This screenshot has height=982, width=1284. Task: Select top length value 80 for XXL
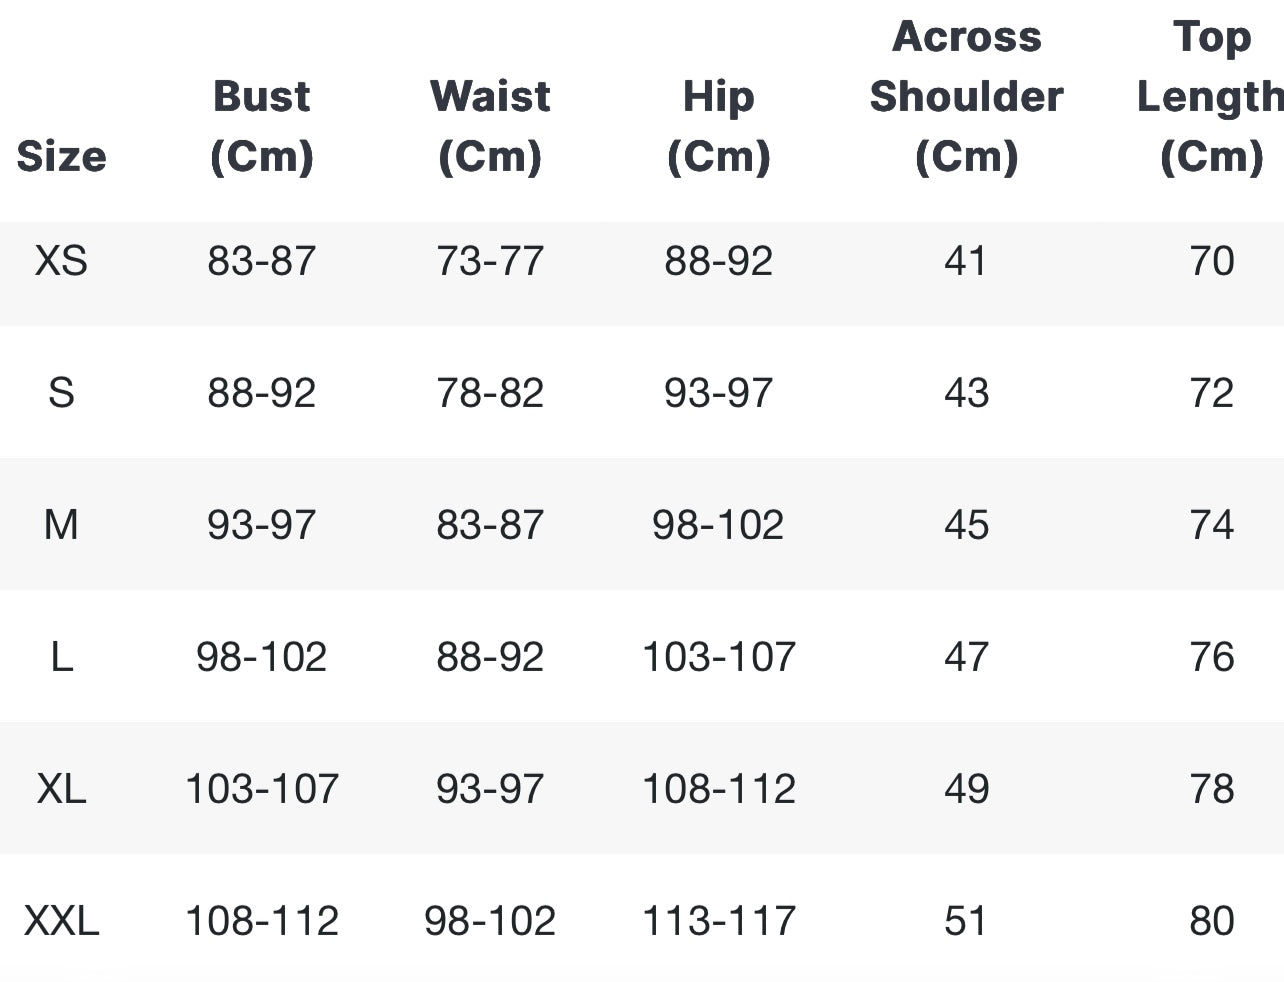pos(1212,921)
